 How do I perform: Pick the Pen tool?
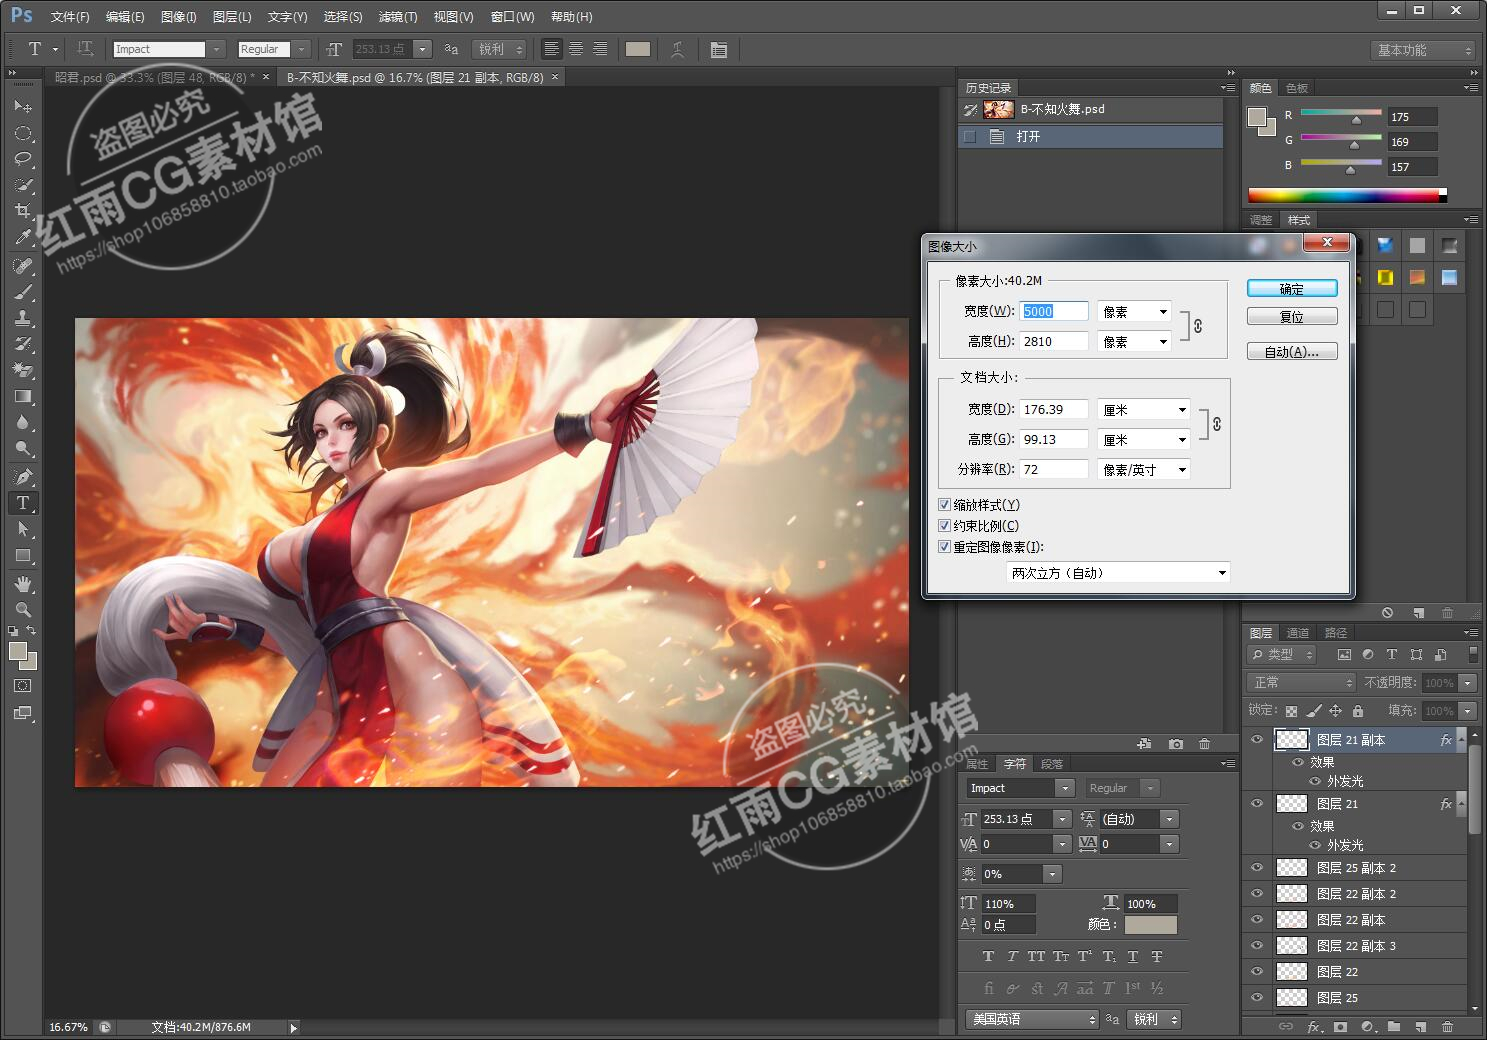[x=22, y=477]
